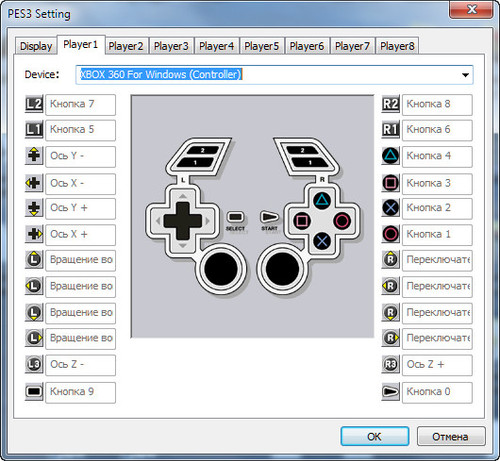Click the Triangle button on controller diagram
The width and height of the screenshot is (500, 461).
pos(322,200)
